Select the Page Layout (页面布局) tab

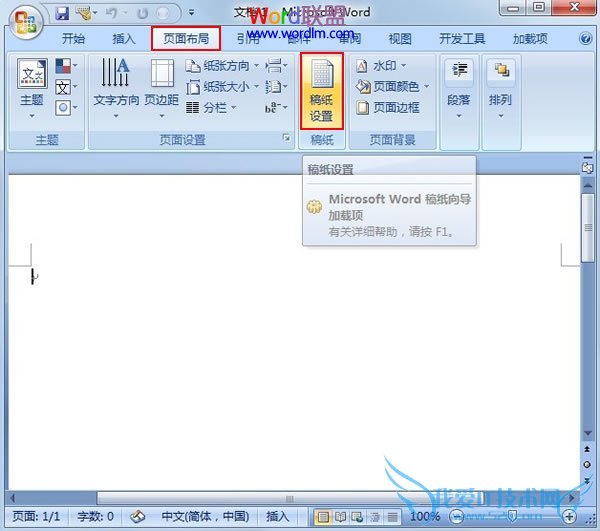pyautogui.click(x=186, y=39)
